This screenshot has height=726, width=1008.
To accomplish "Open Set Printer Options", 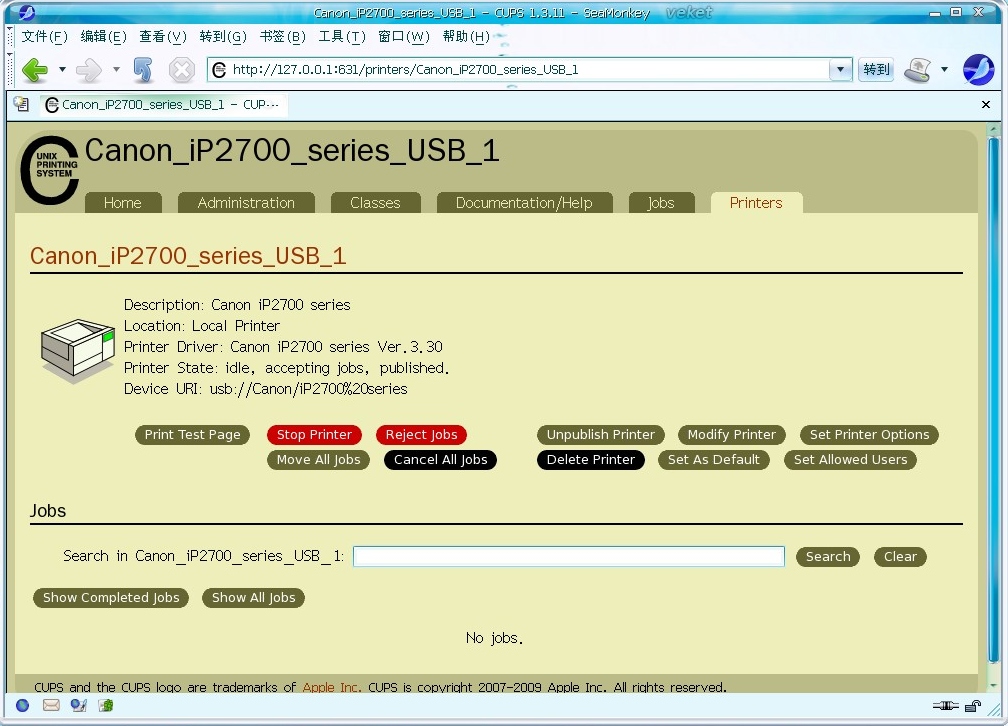I will coord(869,435).
